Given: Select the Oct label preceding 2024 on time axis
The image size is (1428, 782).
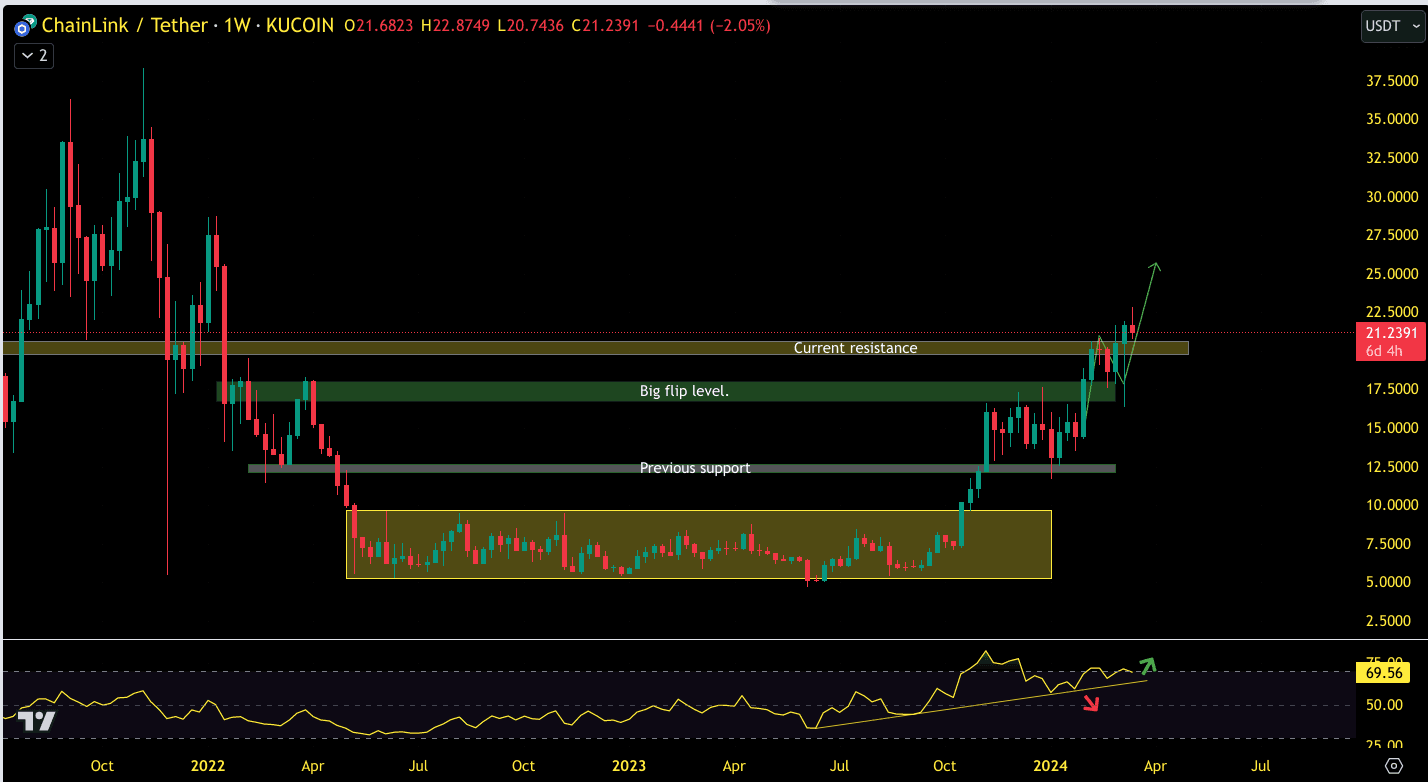Looking at the screenshot, I should 944,766.
